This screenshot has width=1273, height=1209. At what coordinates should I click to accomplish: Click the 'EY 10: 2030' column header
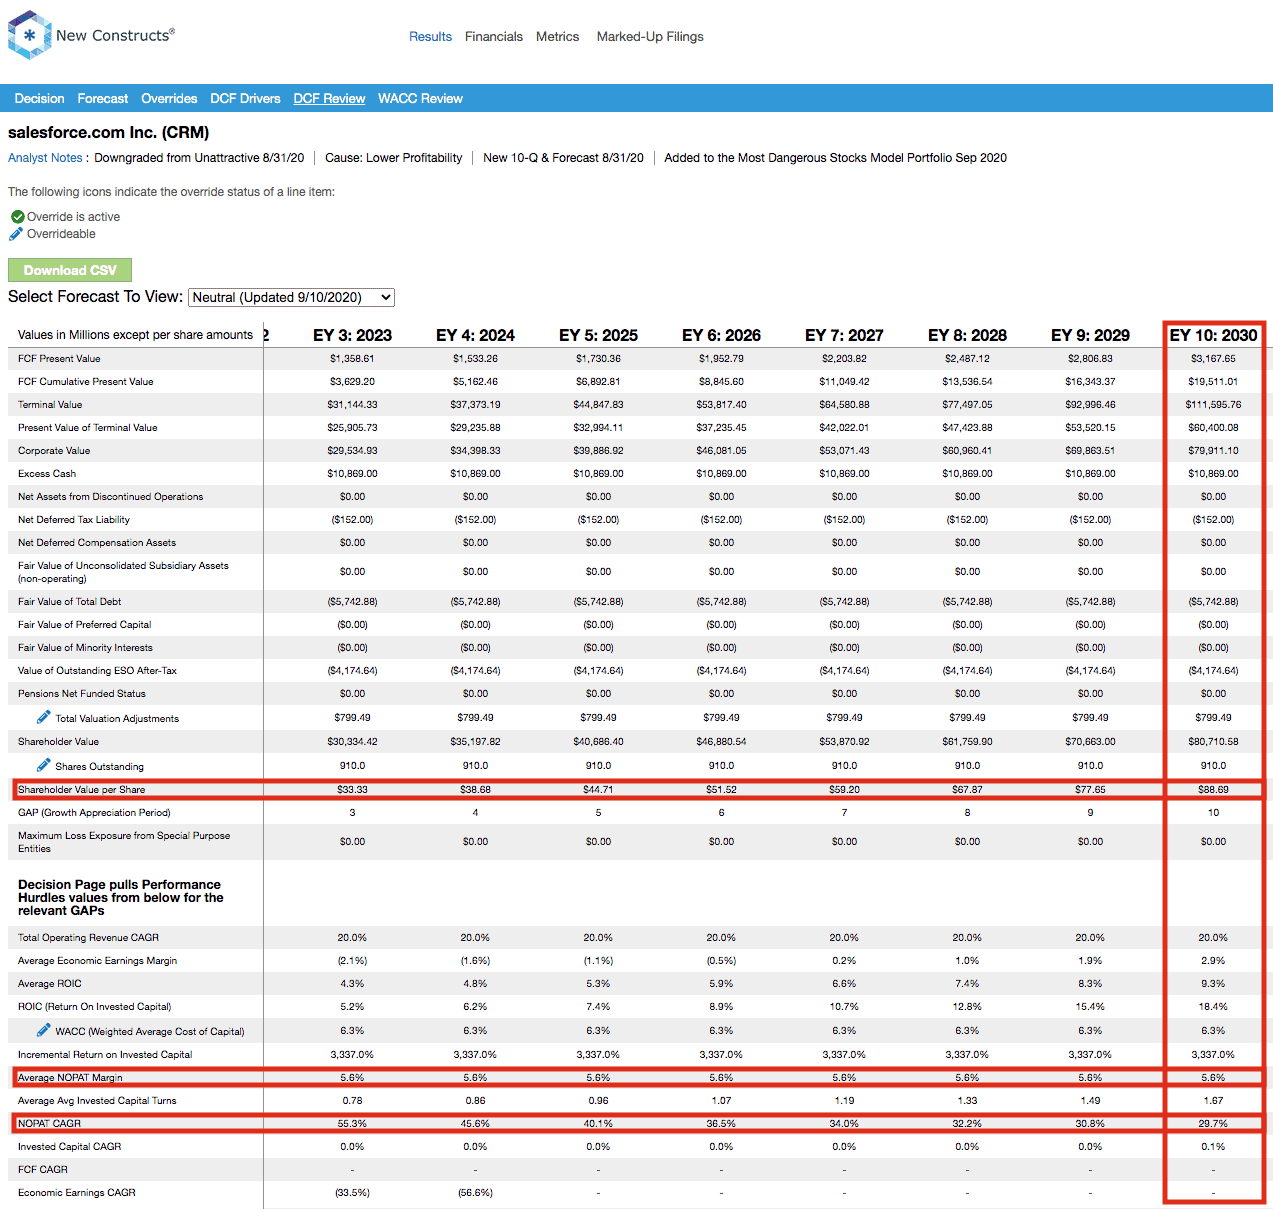[1213, 335]
